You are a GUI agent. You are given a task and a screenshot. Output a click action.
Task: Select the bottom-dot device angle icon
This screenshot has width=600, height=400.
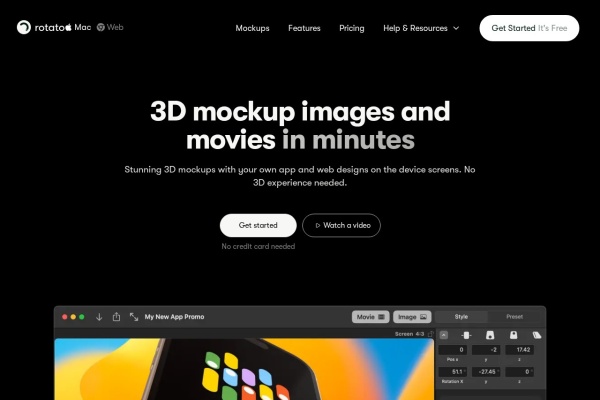point(490,335)
